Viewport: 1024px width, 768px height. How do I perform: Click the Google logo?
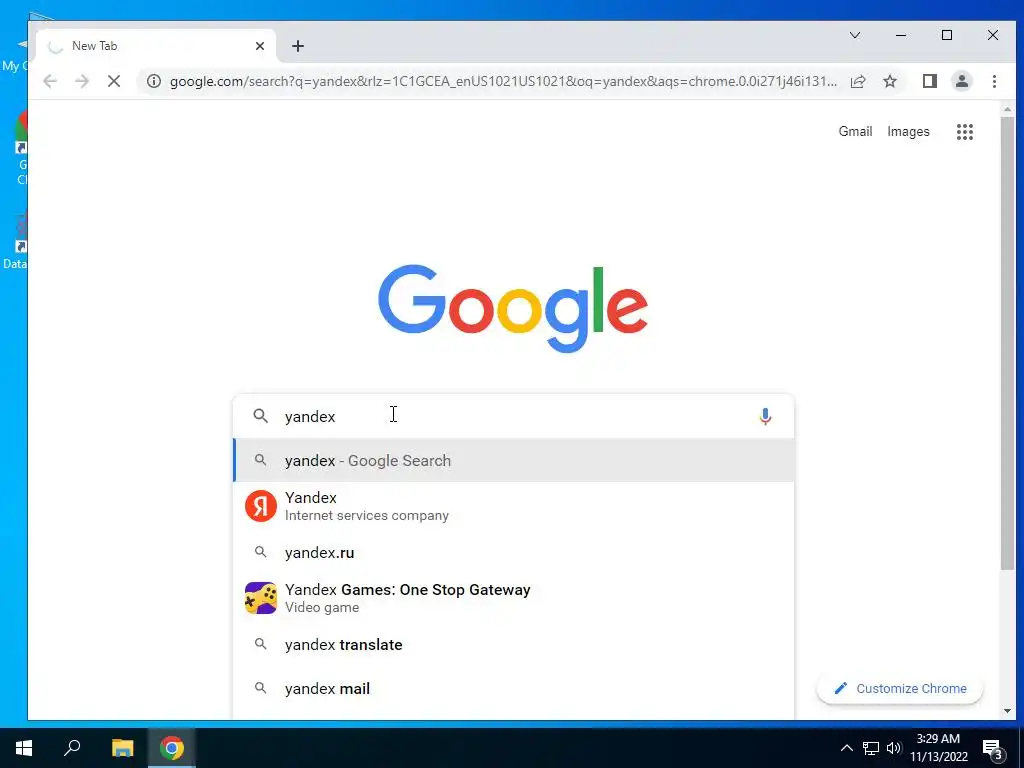tap(513, 308)
